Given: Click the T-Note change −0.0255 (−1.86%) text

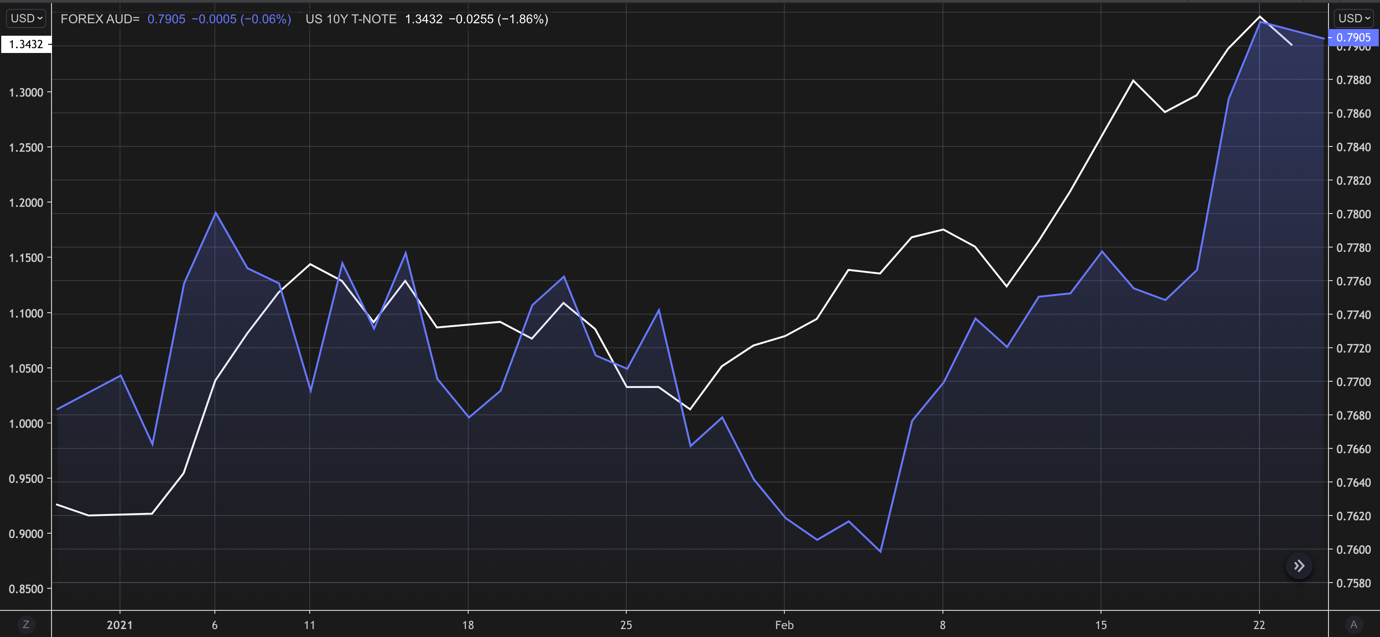Looking at the screenshot, I should (x=498, y=19).
